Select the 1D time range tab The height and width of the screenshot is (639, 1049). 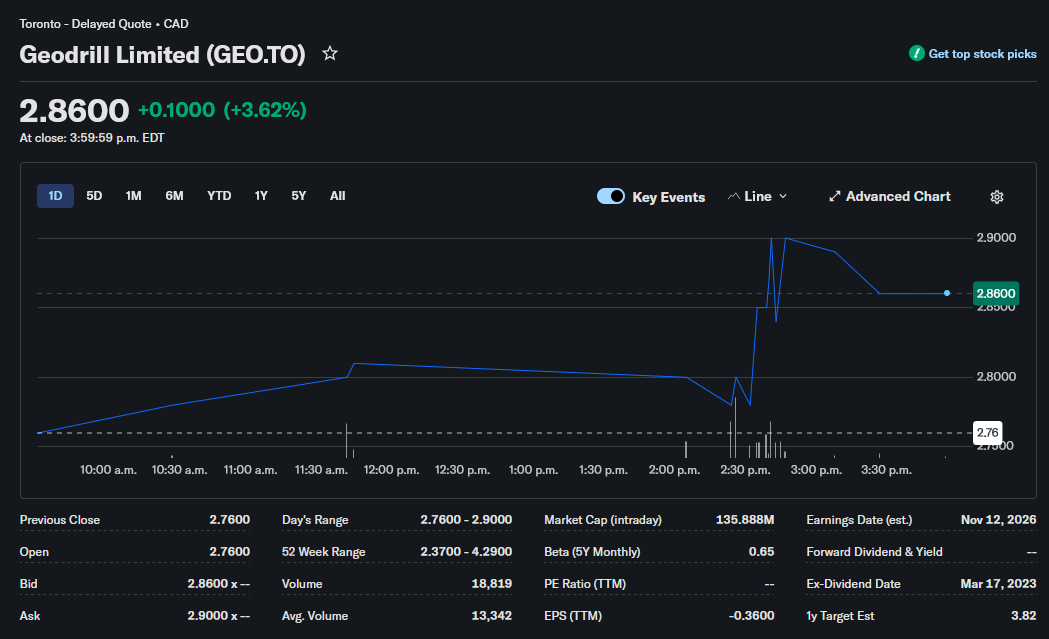coord(56,196)
